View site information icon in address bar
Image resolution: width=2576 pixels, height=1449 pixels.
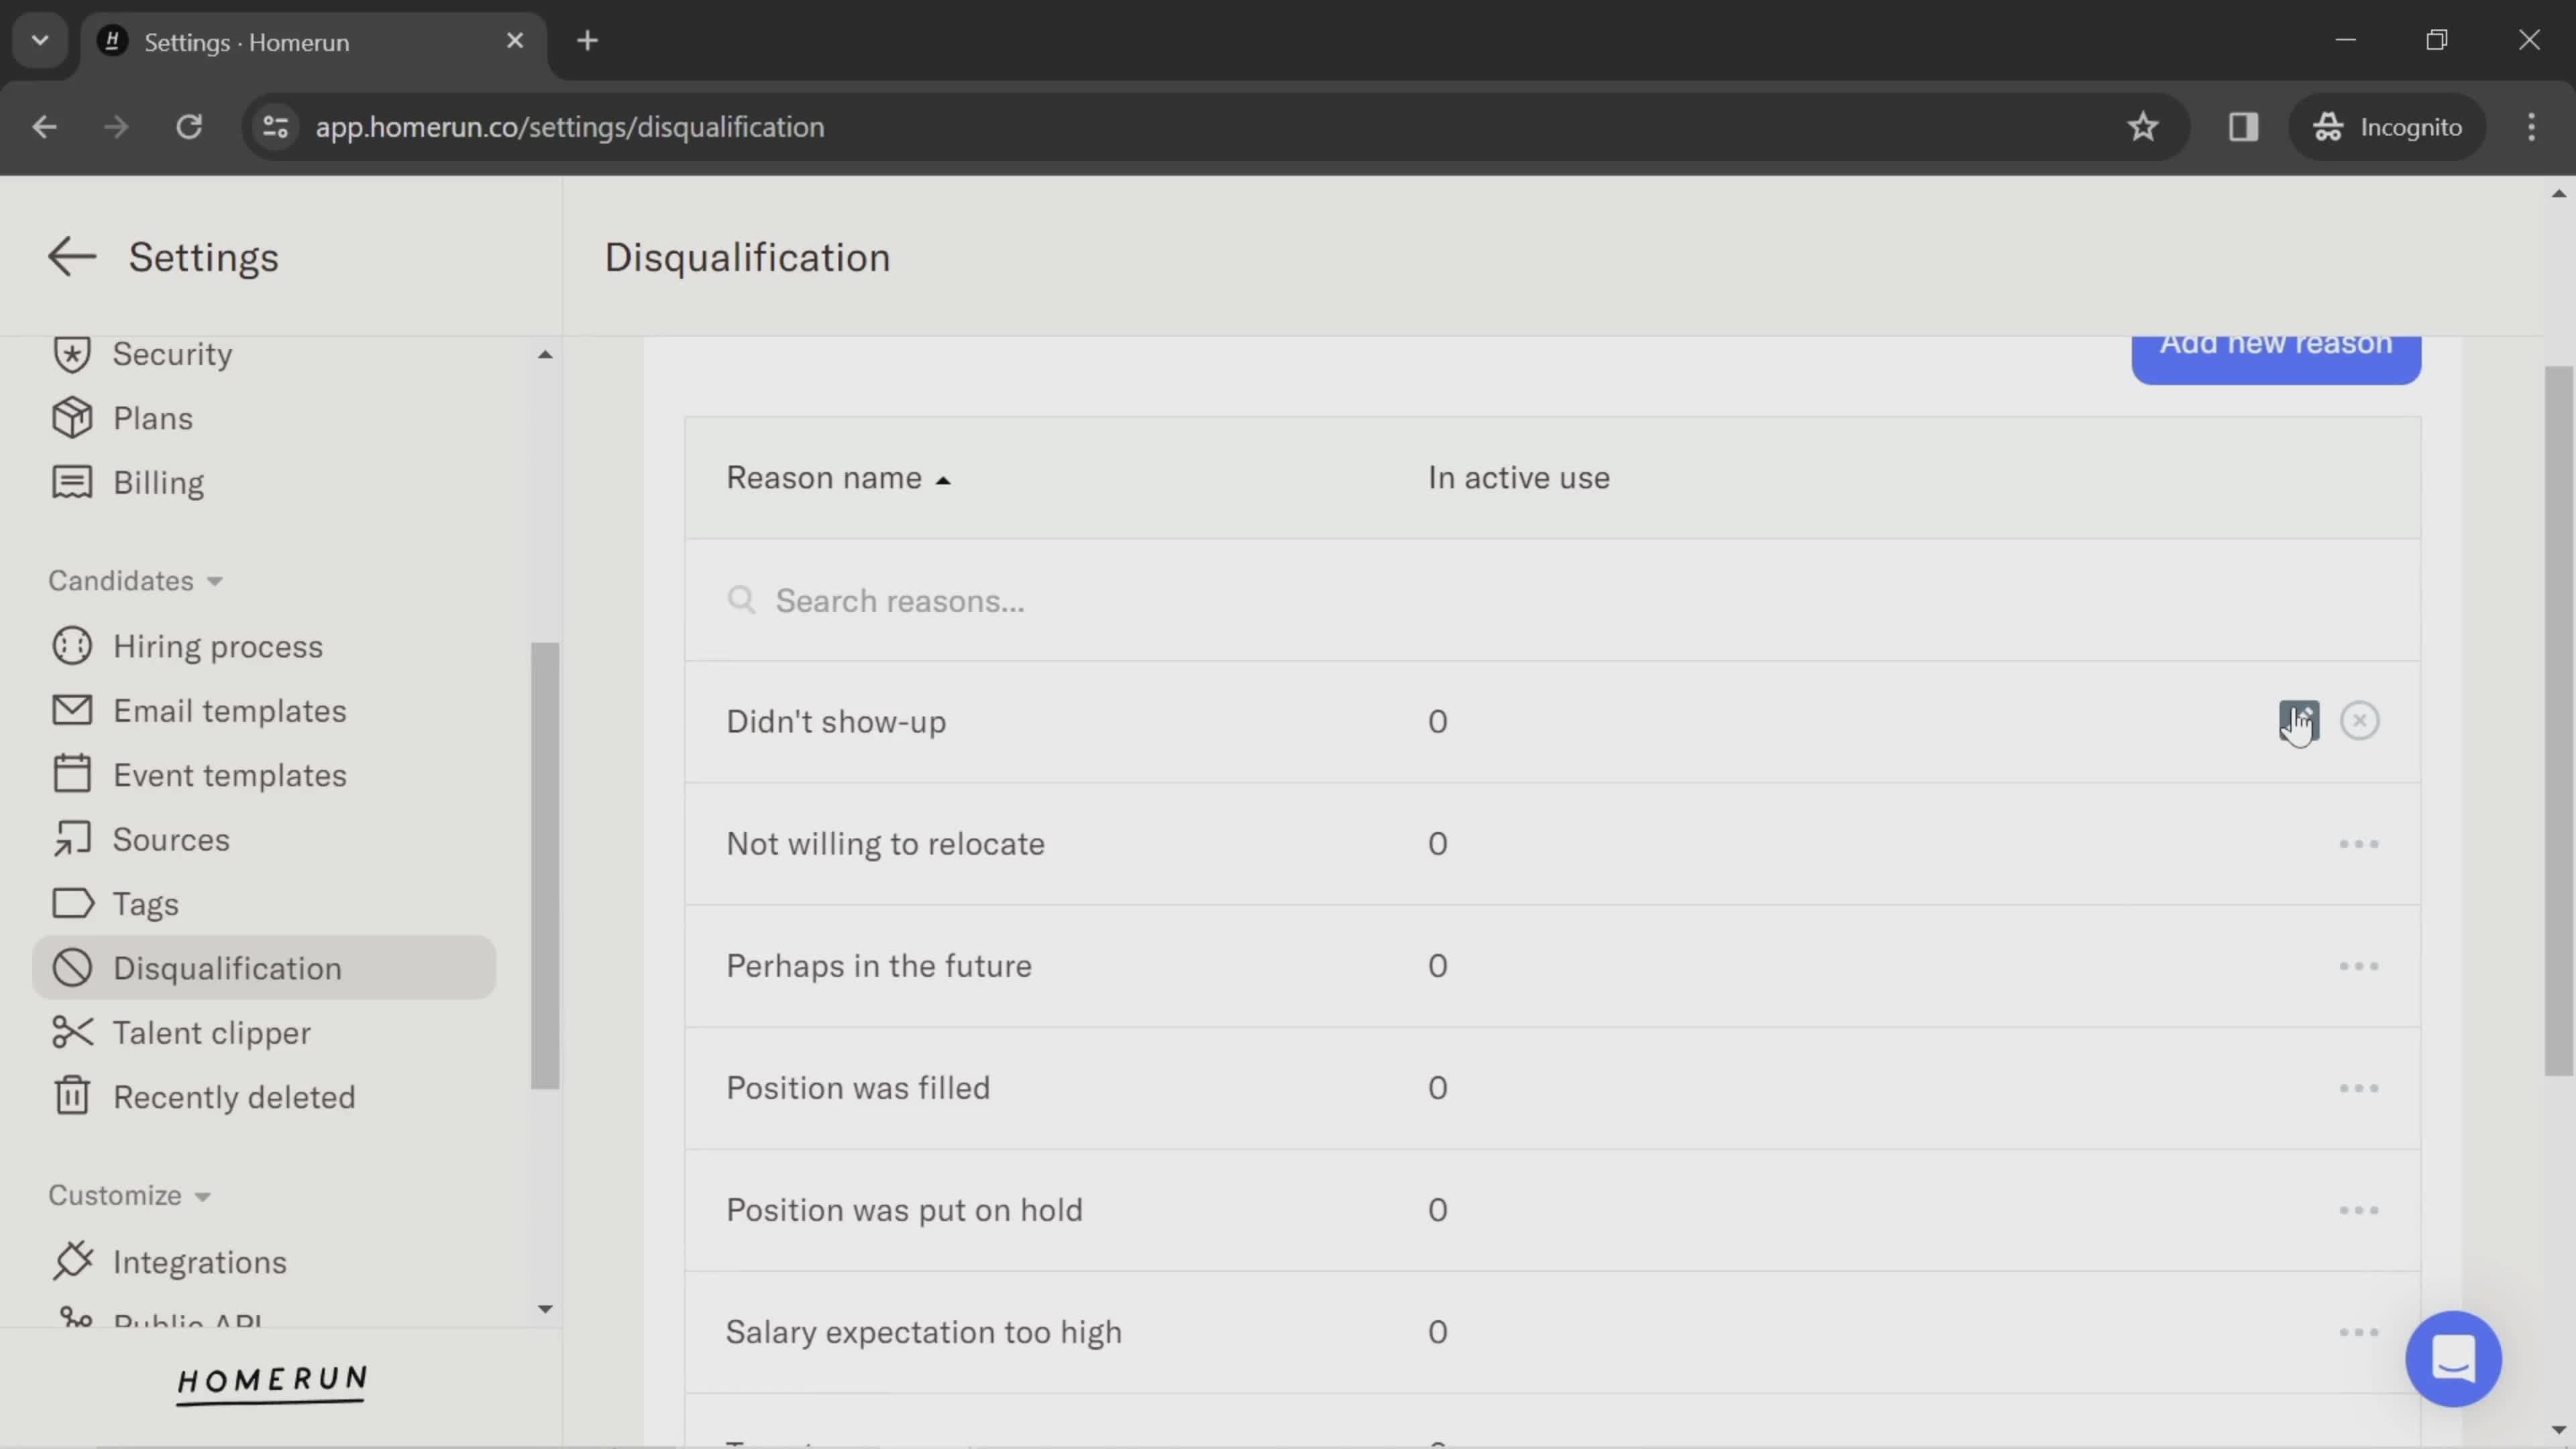coord(275,127)
